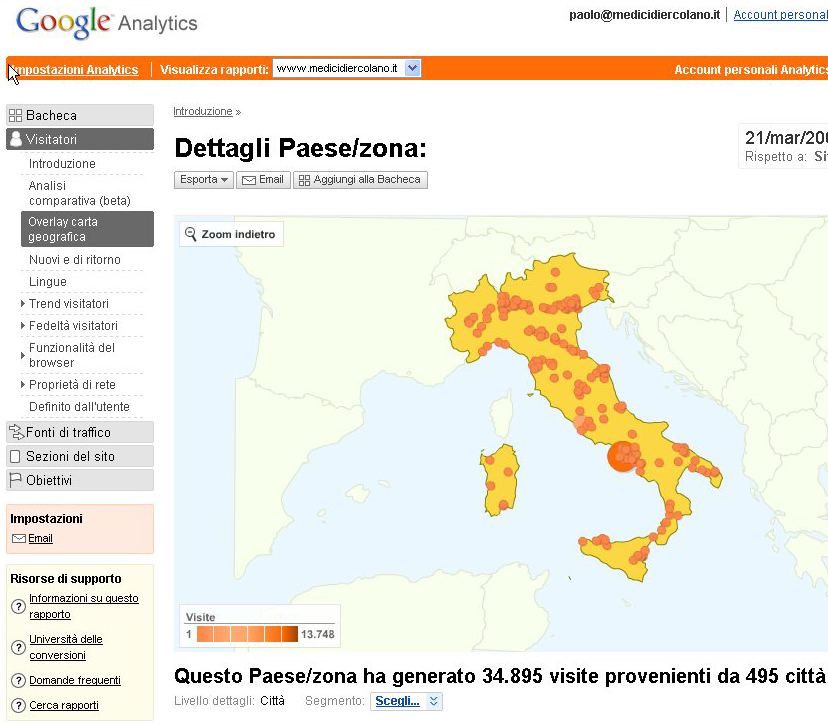The width and height of the screenshot is (828, 723).
Task: Click Cerca rapporti link
Action: click(x=64, y=705)
